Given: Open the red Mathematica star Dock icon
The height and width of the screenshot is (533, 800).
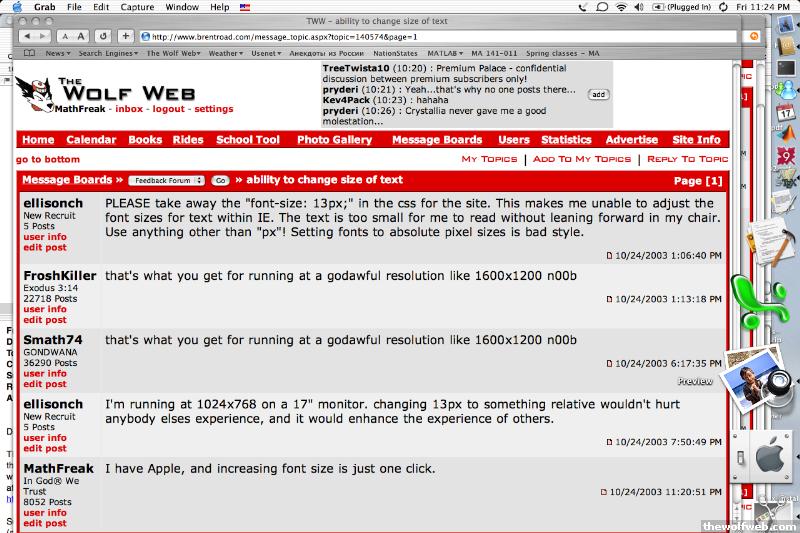Looking at the screenshot, I should (786, 155).
